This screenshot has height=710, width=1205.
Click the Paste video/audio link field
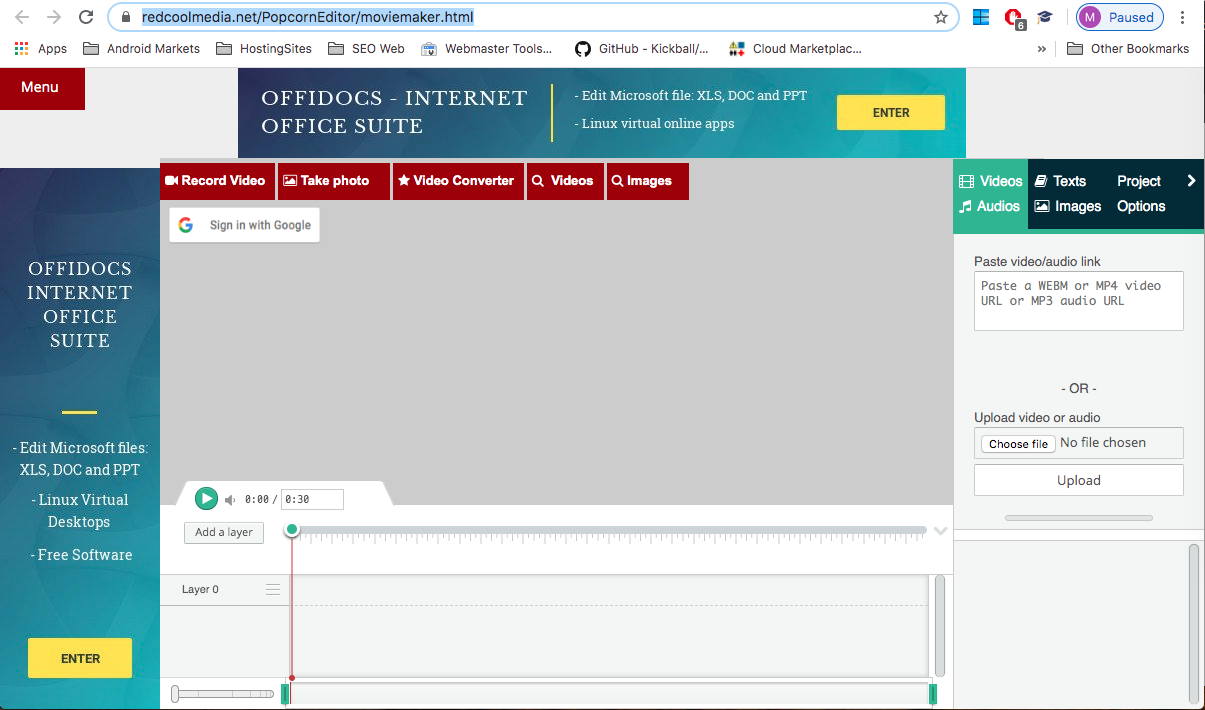pyautogui.click(x=1078, y=300)
